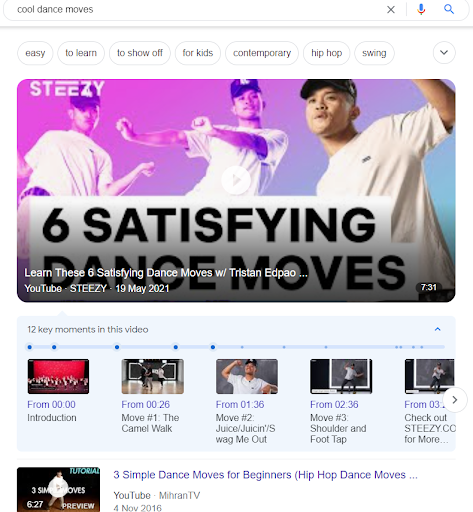Click 'YouTube · MihranTV' source text
473x512 pixels.
157,496
